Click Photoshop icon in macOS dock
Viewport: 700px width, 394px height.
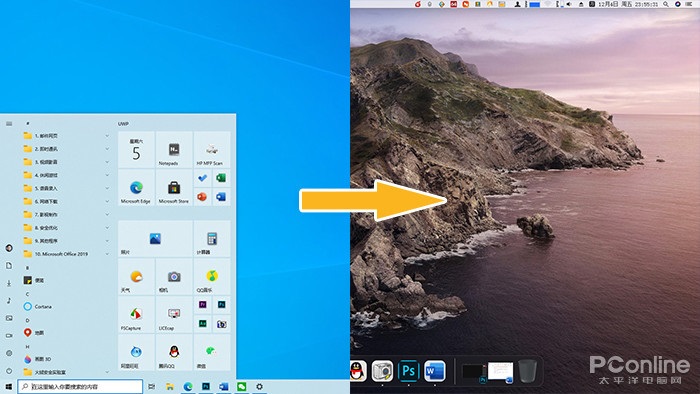coord(408,371)
